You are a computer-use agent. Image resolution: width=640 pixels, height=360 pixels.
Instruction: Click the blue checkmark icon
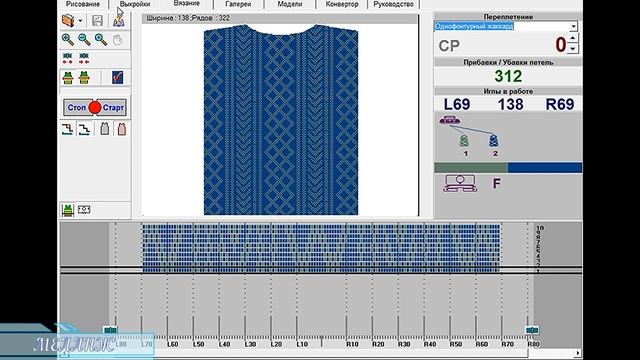118,77
